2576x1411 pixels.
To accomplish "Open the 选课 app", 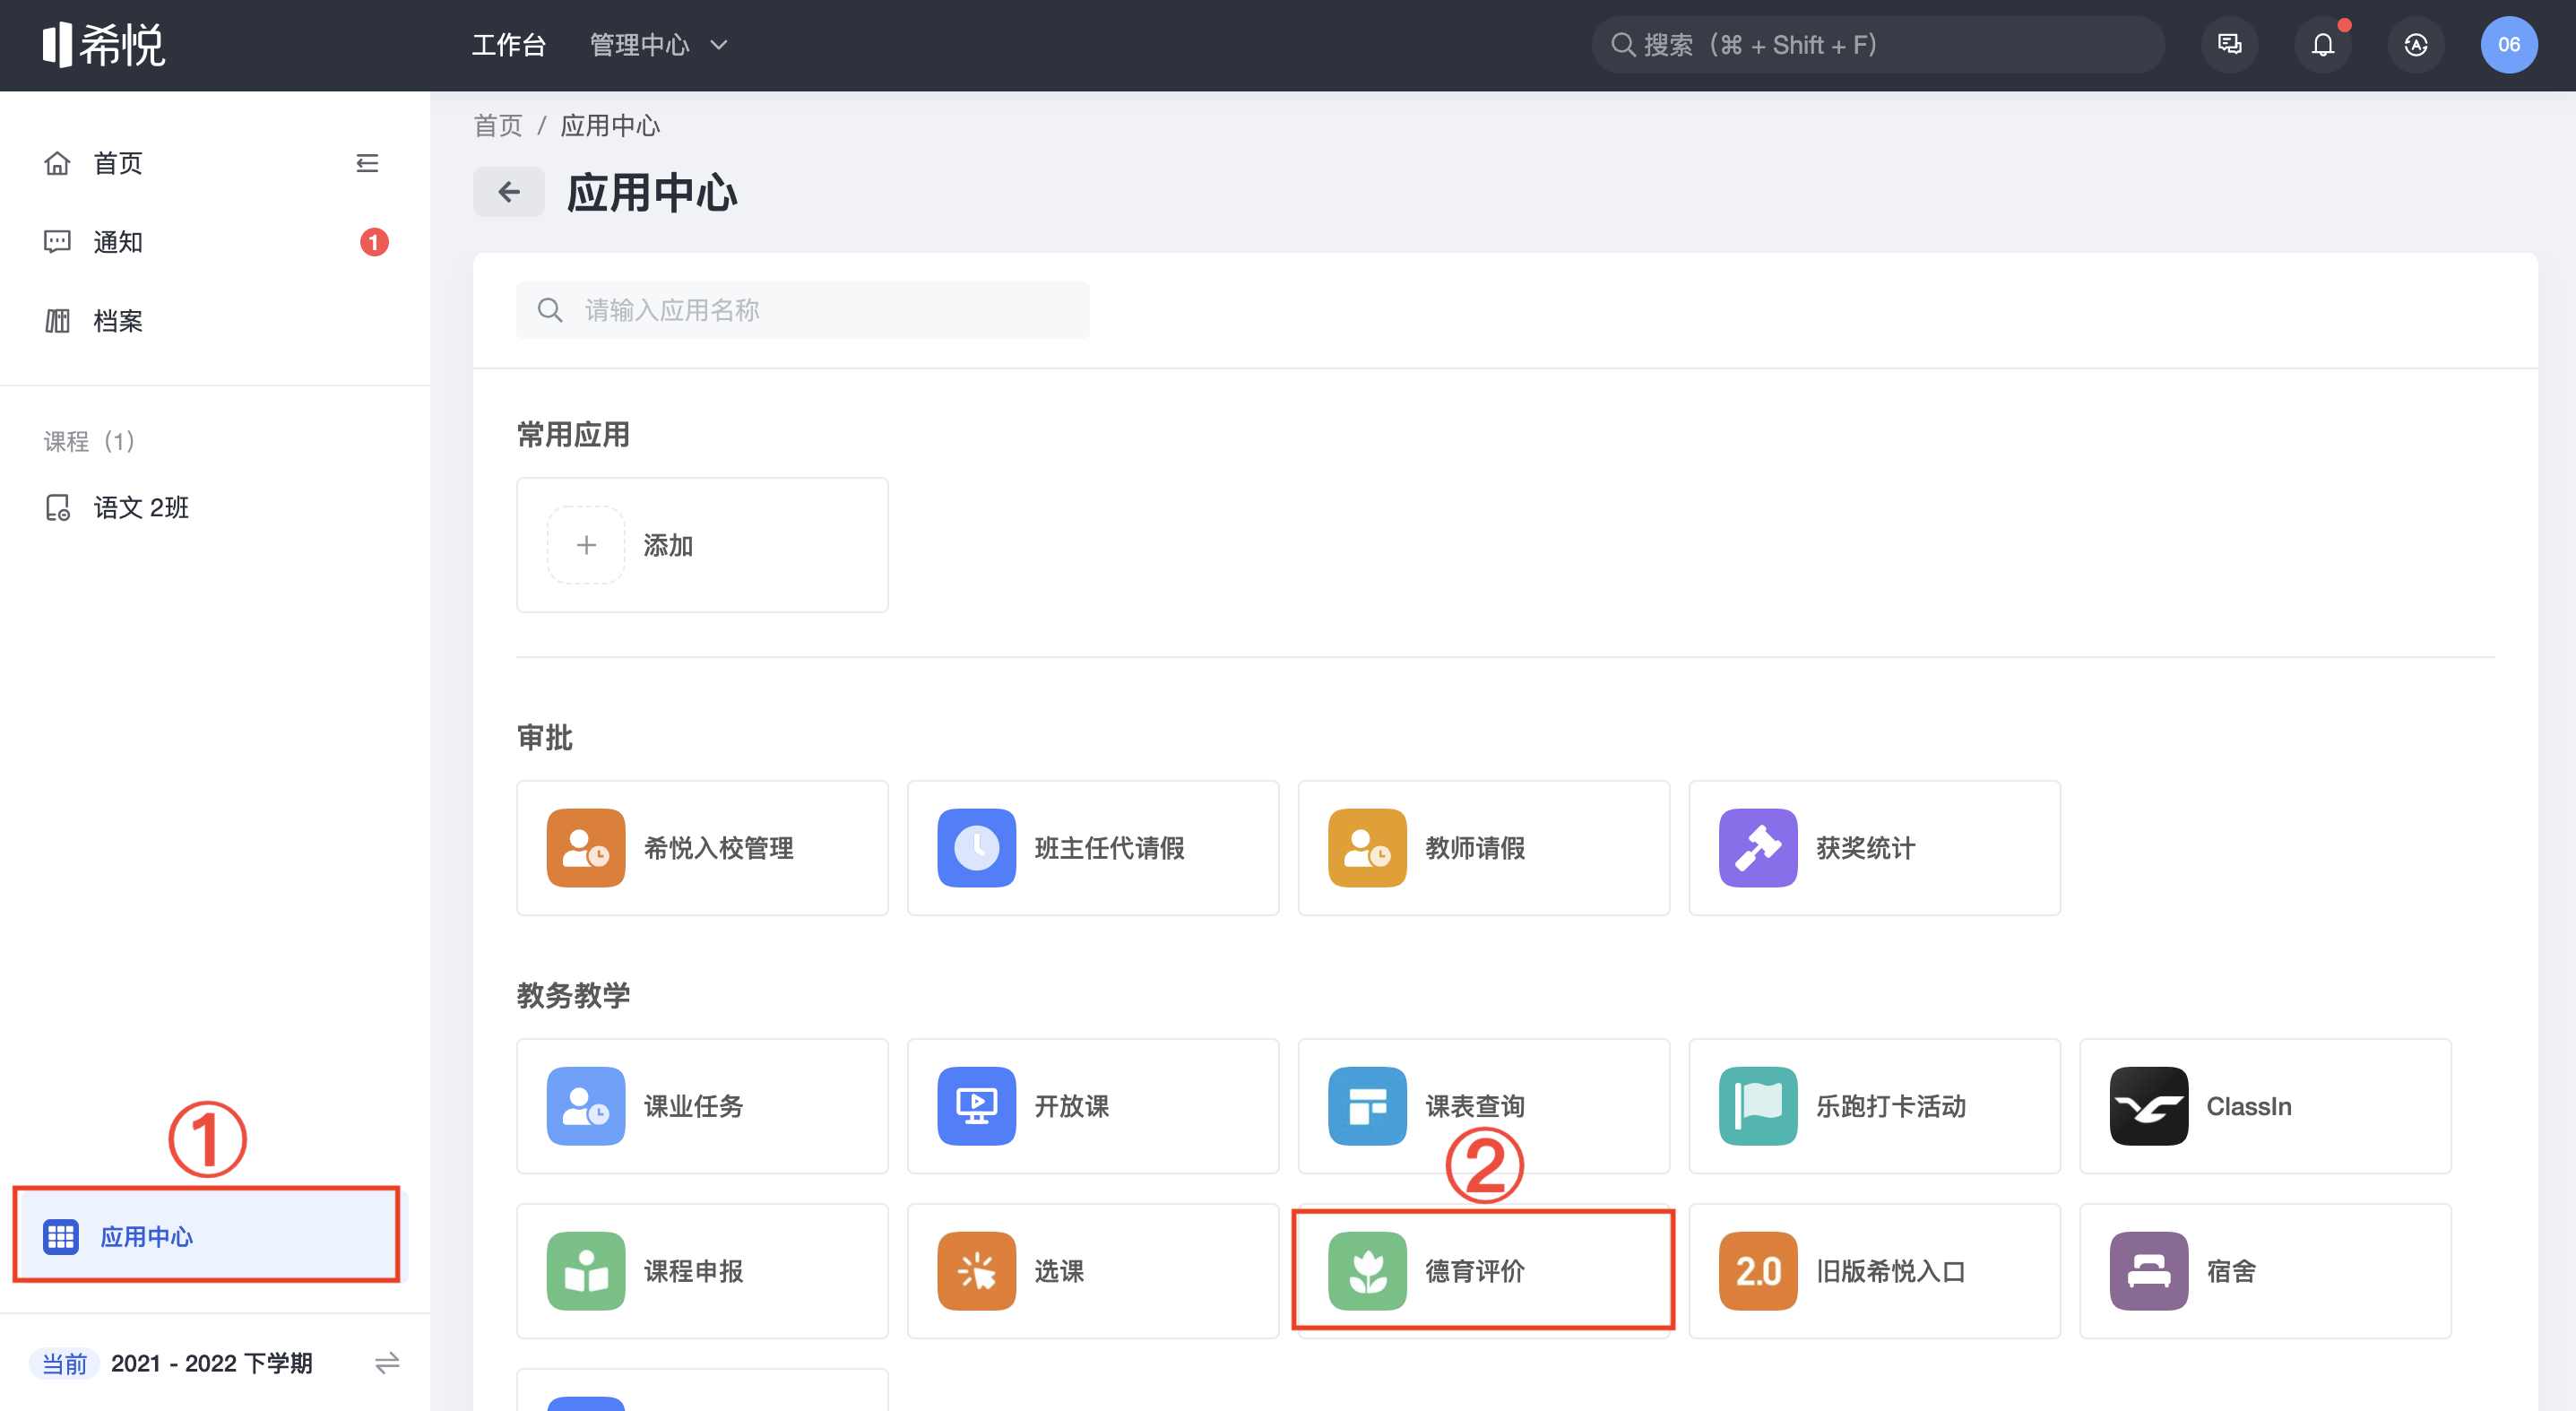I will (1093, 1271).
